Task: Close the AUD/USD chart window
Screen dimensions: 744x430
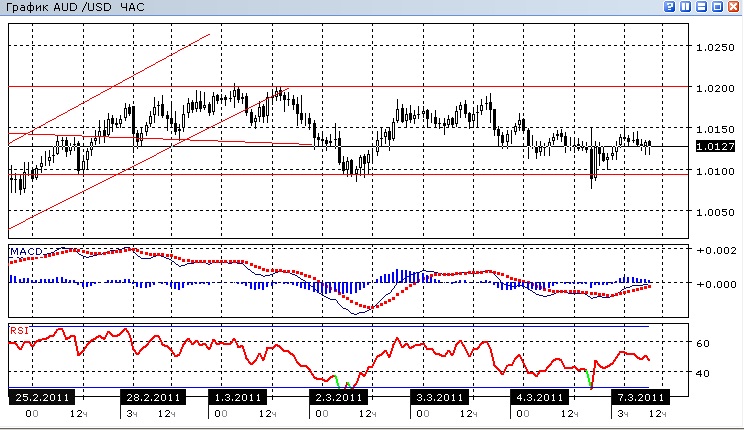Action: pyautogui.click(x=734, y=7)
